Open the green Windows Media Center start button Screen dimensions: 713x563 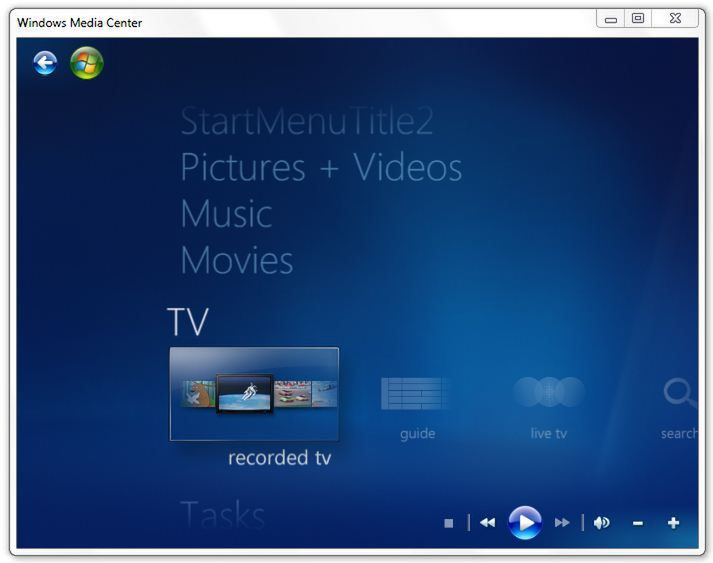(x=87, y=63)
